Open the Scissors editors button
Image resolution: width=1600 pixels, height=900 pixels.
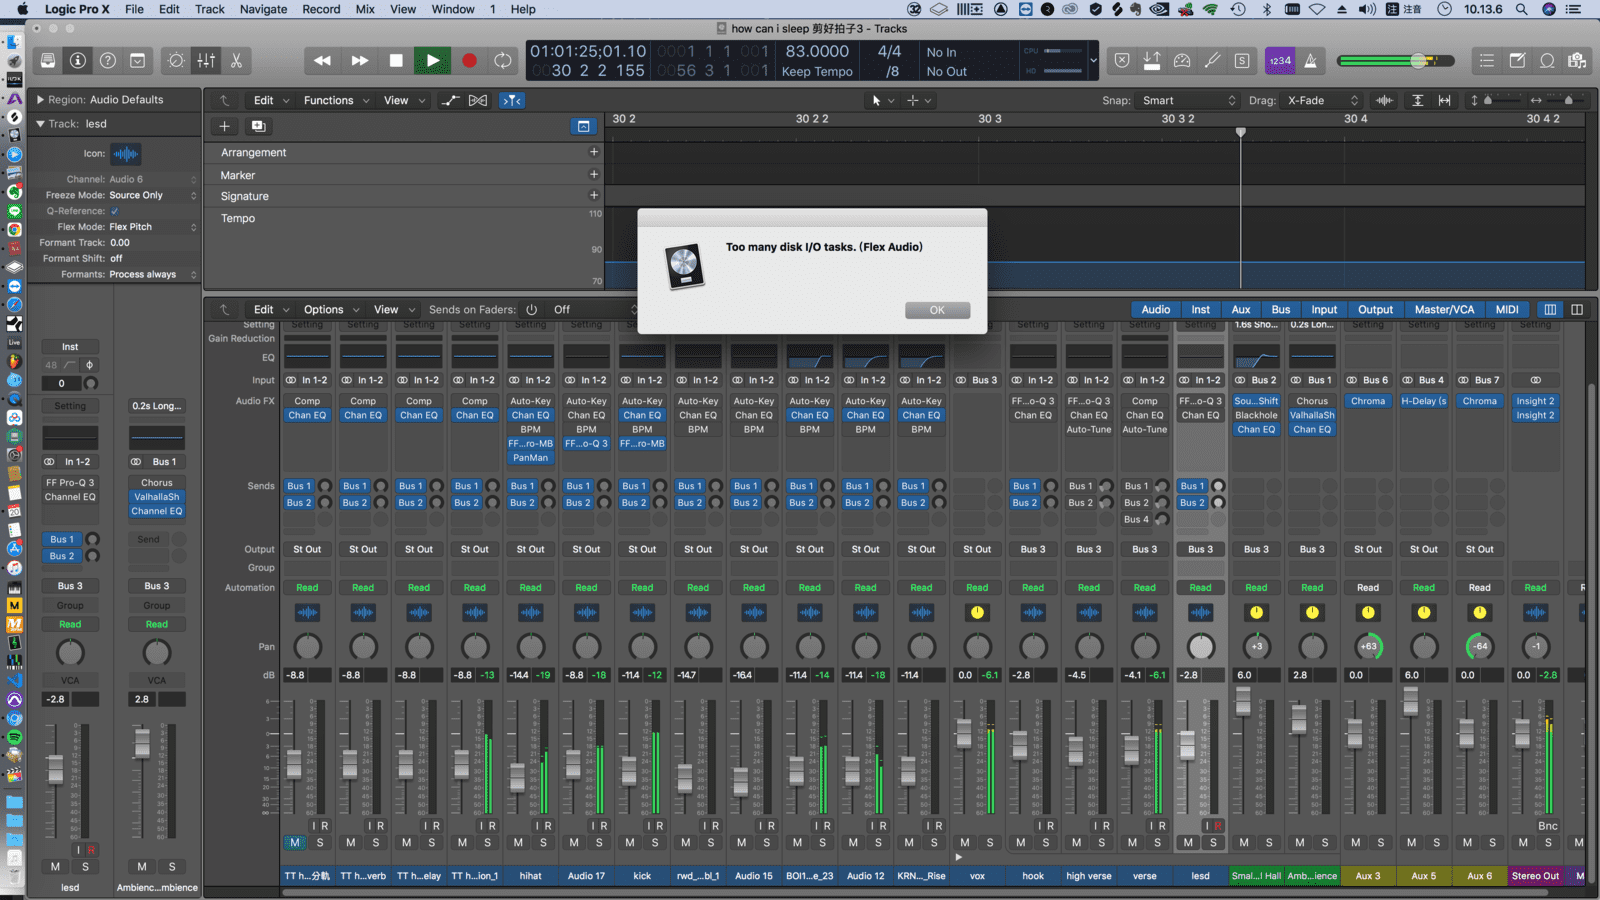[236, 61]
